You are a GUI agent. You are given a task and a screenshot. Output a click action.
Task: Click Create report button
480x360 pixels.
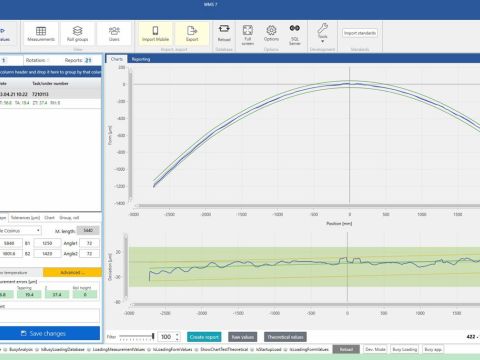[204, 337]
